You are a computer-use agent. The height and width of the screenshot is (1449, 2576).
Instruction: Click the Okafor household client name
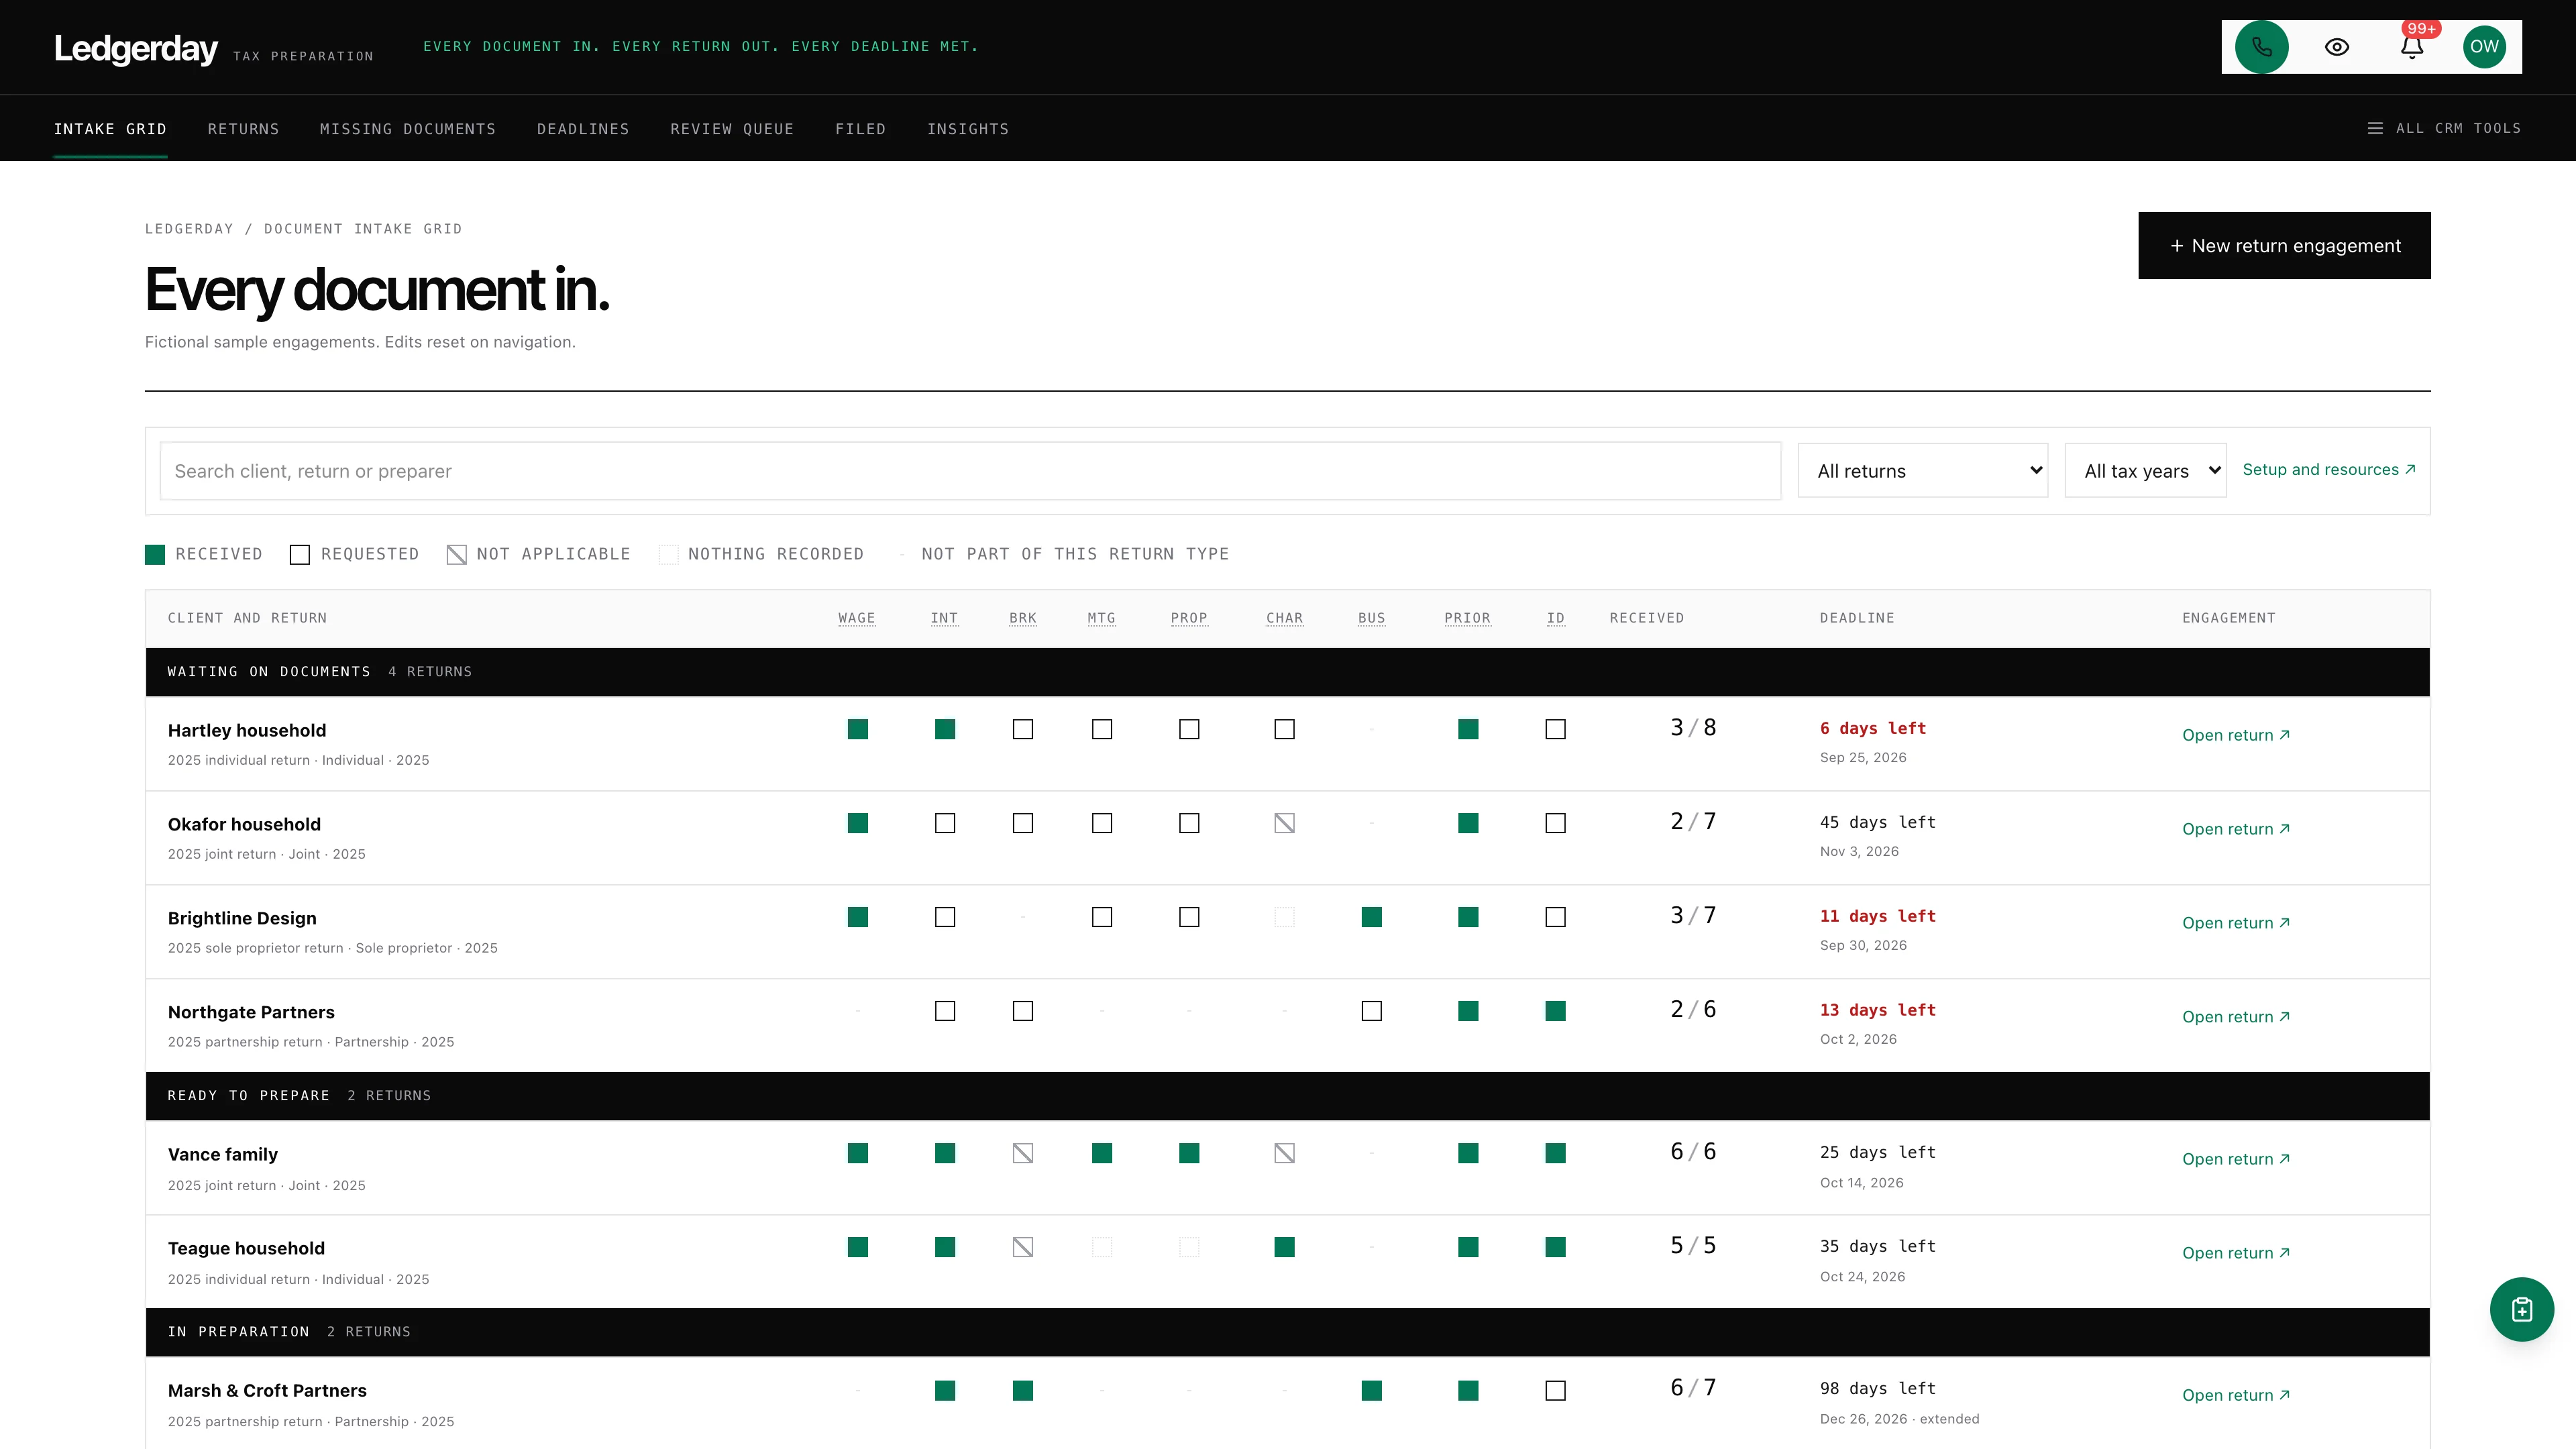point(244,824)
